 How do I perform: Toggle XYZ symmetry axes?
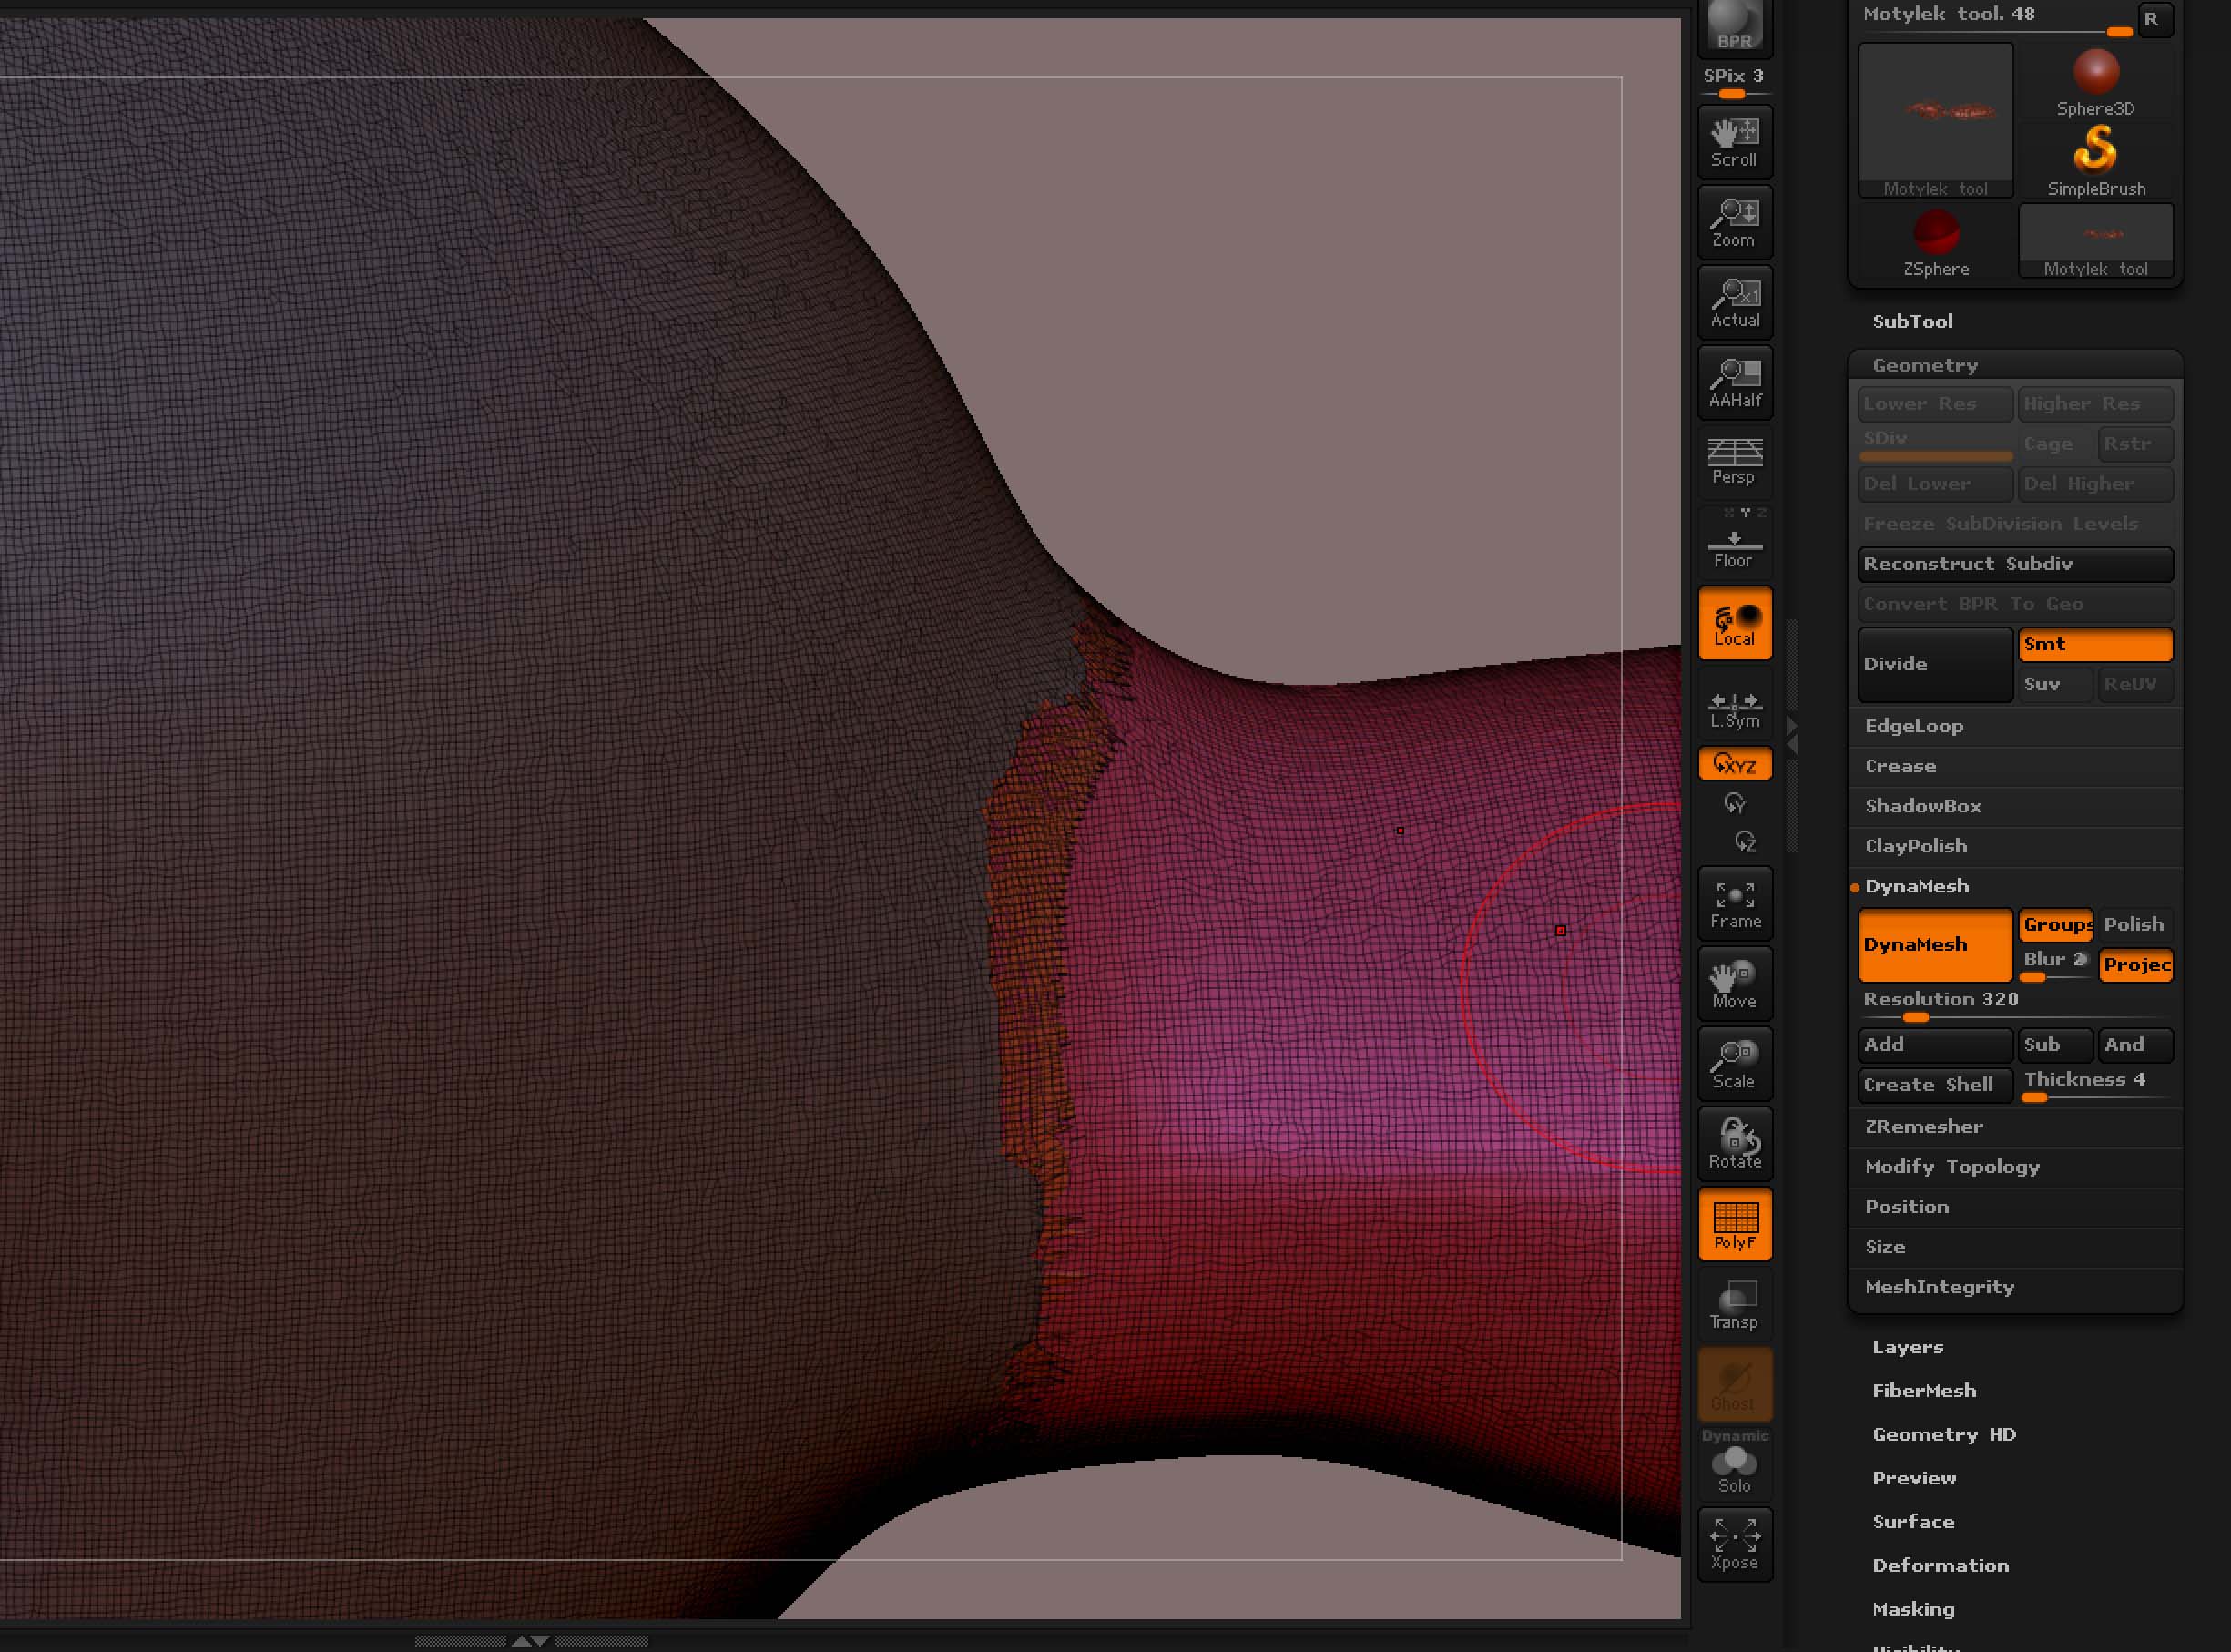pos(1734,763)
